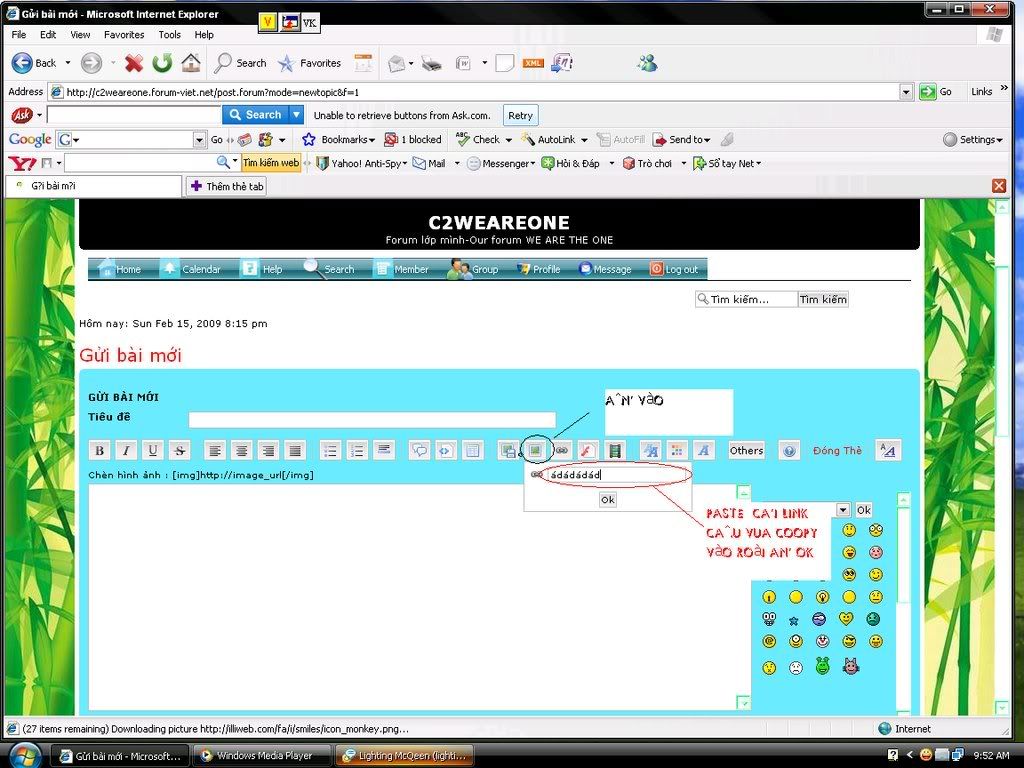1024x768 pixels.
Task: Click the Others button in editor toolbar
Action: click(746, 451)
